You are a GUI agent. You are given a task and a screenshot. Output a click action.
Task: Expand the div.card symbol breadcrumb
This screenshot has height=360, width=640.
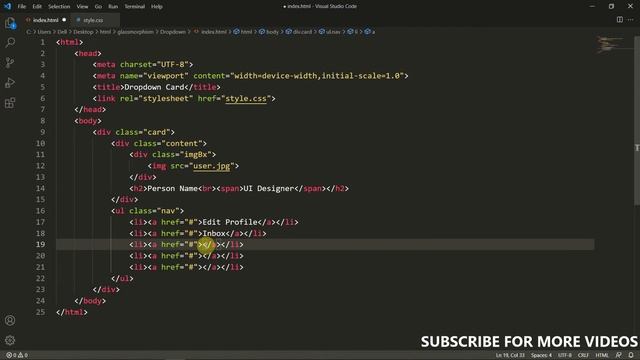299,32
